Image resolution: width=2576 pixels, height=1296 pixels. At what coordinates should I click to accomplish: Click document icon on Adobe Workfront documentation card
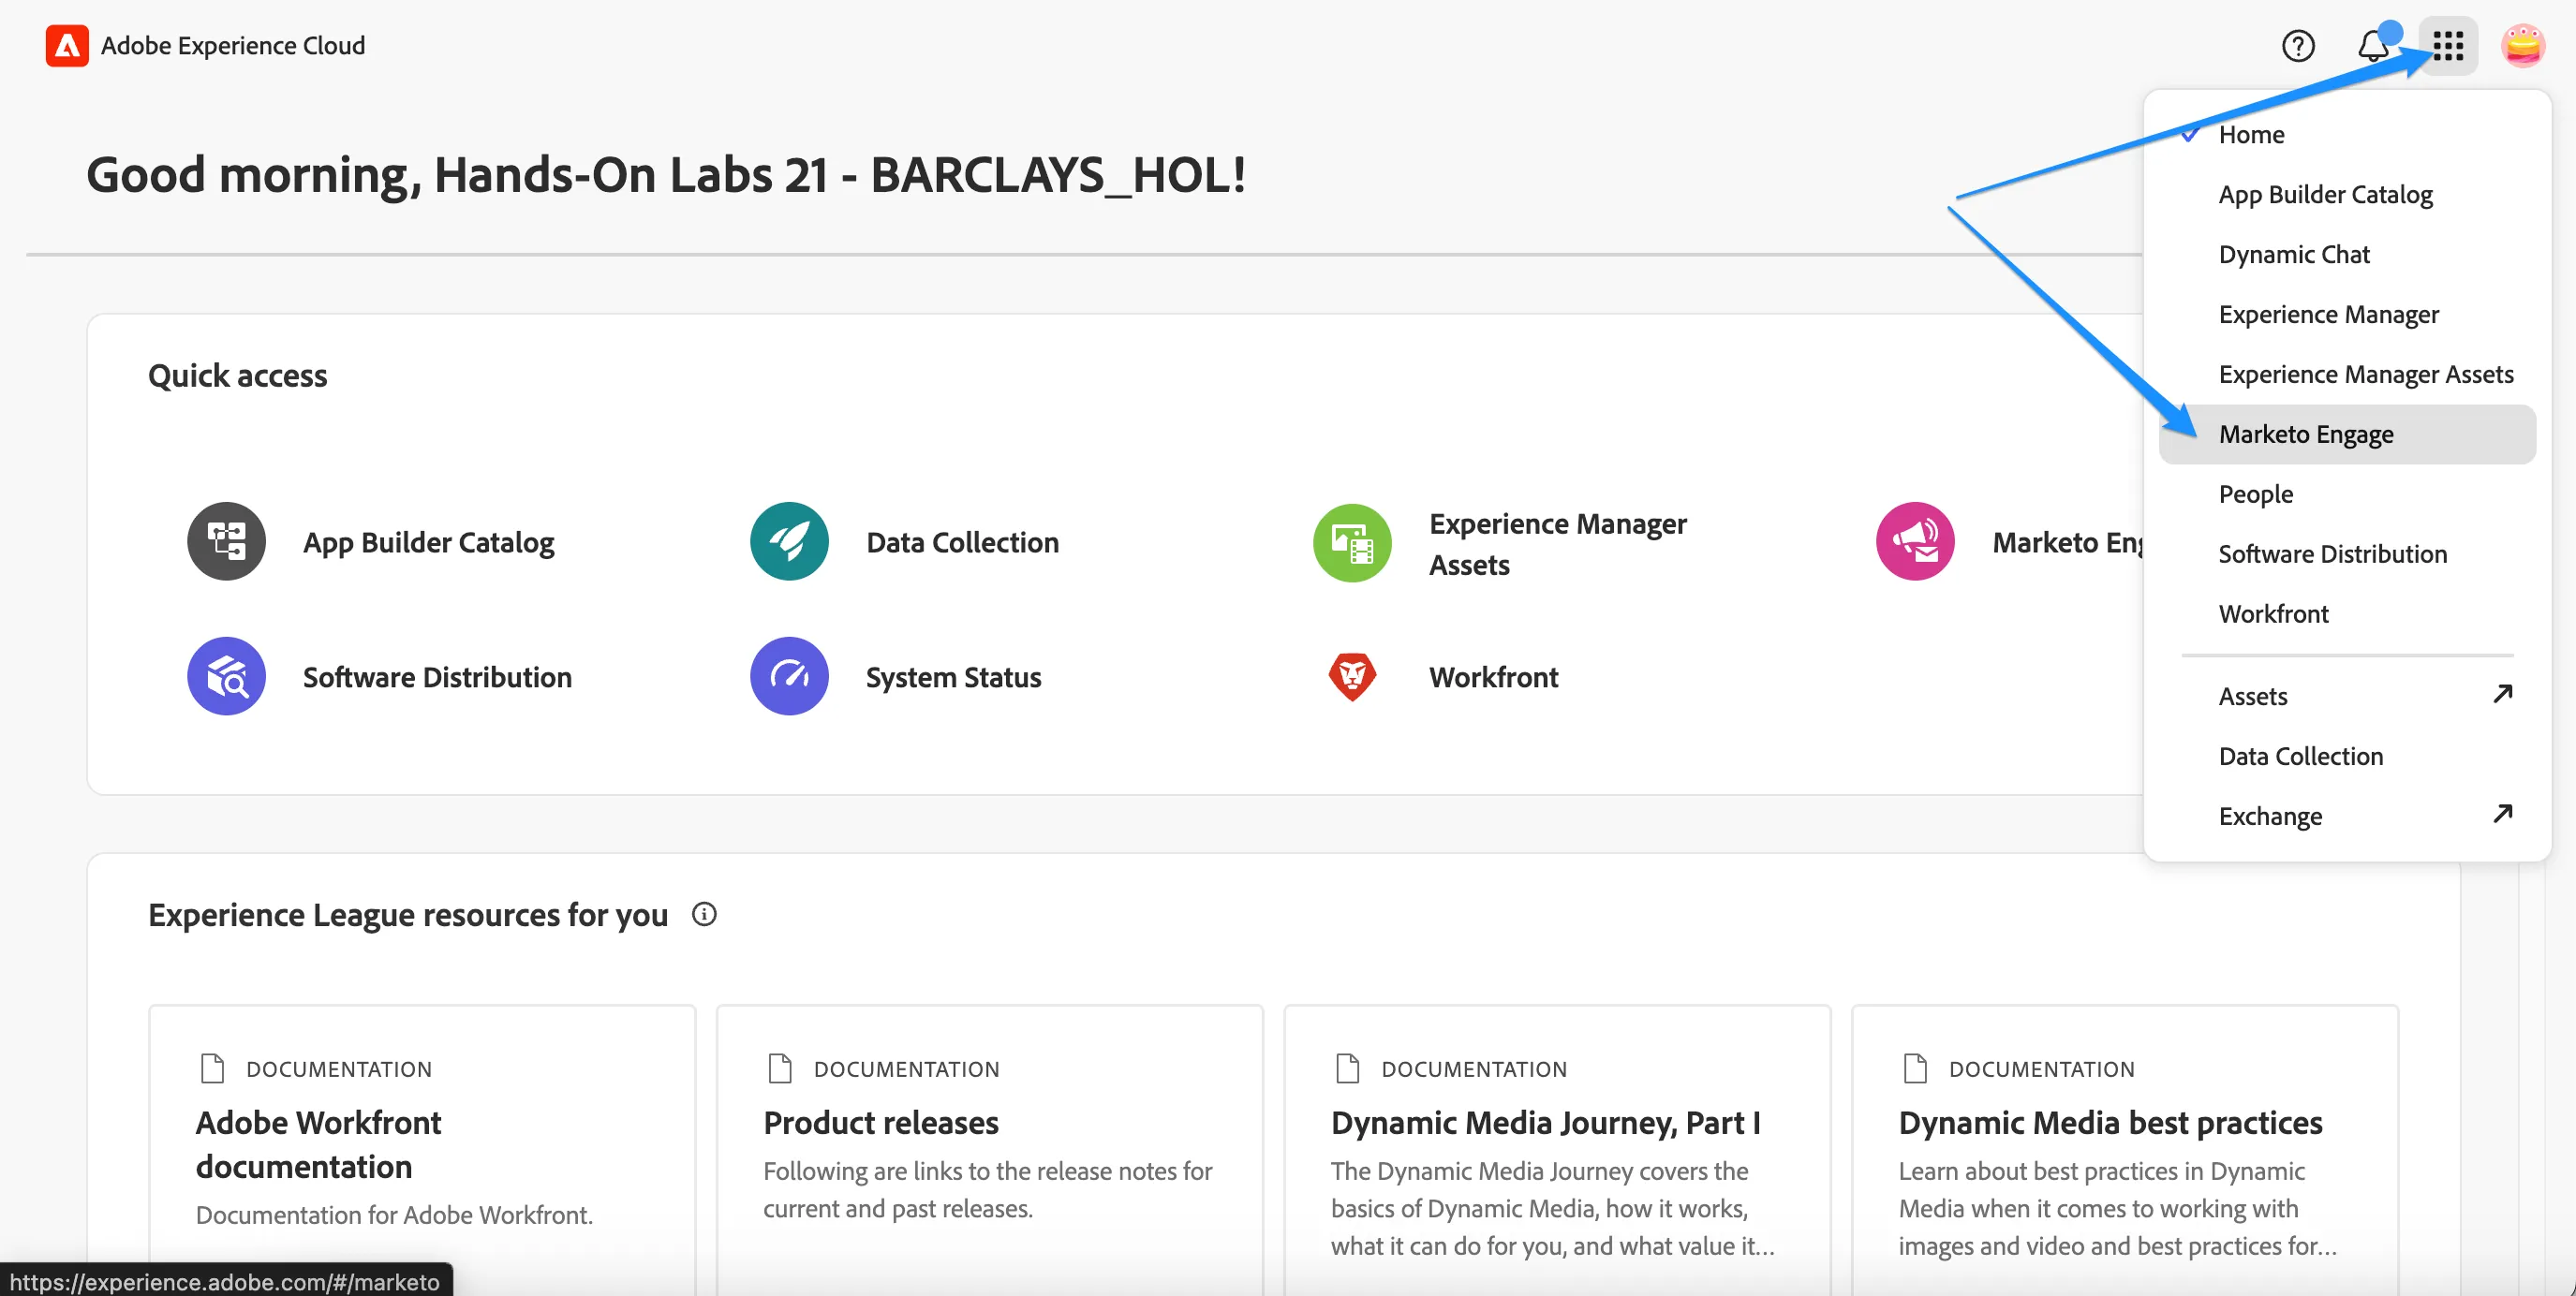[212, 1068]
